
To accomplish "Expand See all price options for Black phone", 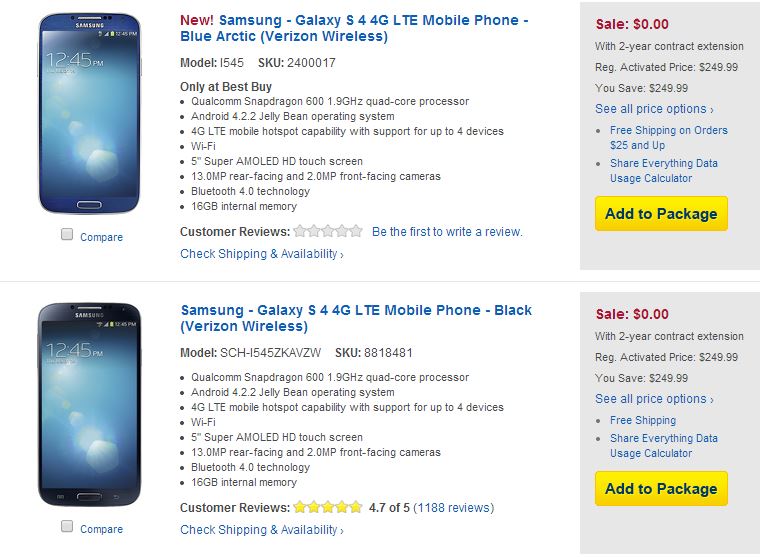I will [x=654, y=398].
